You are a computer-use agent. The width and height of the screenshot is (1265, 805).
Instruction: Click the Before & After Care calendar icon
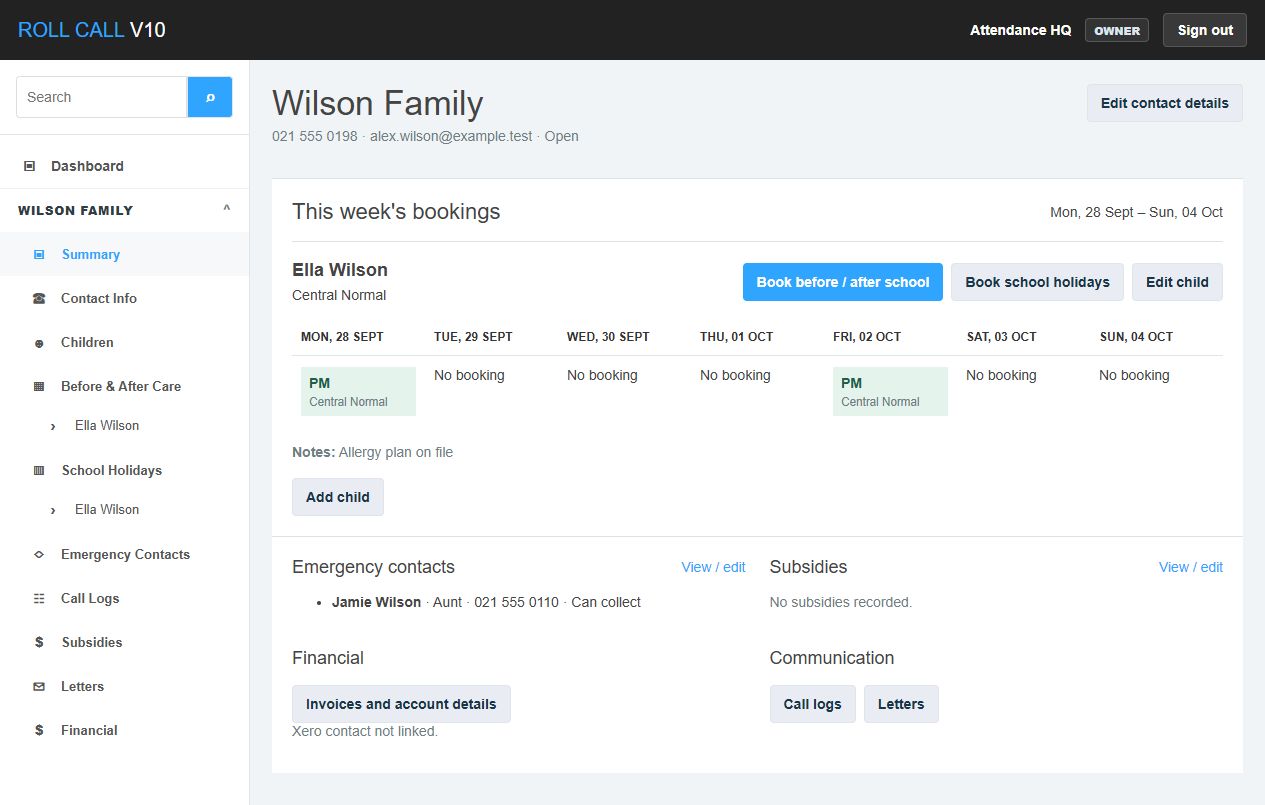click(x=39, y=386)
